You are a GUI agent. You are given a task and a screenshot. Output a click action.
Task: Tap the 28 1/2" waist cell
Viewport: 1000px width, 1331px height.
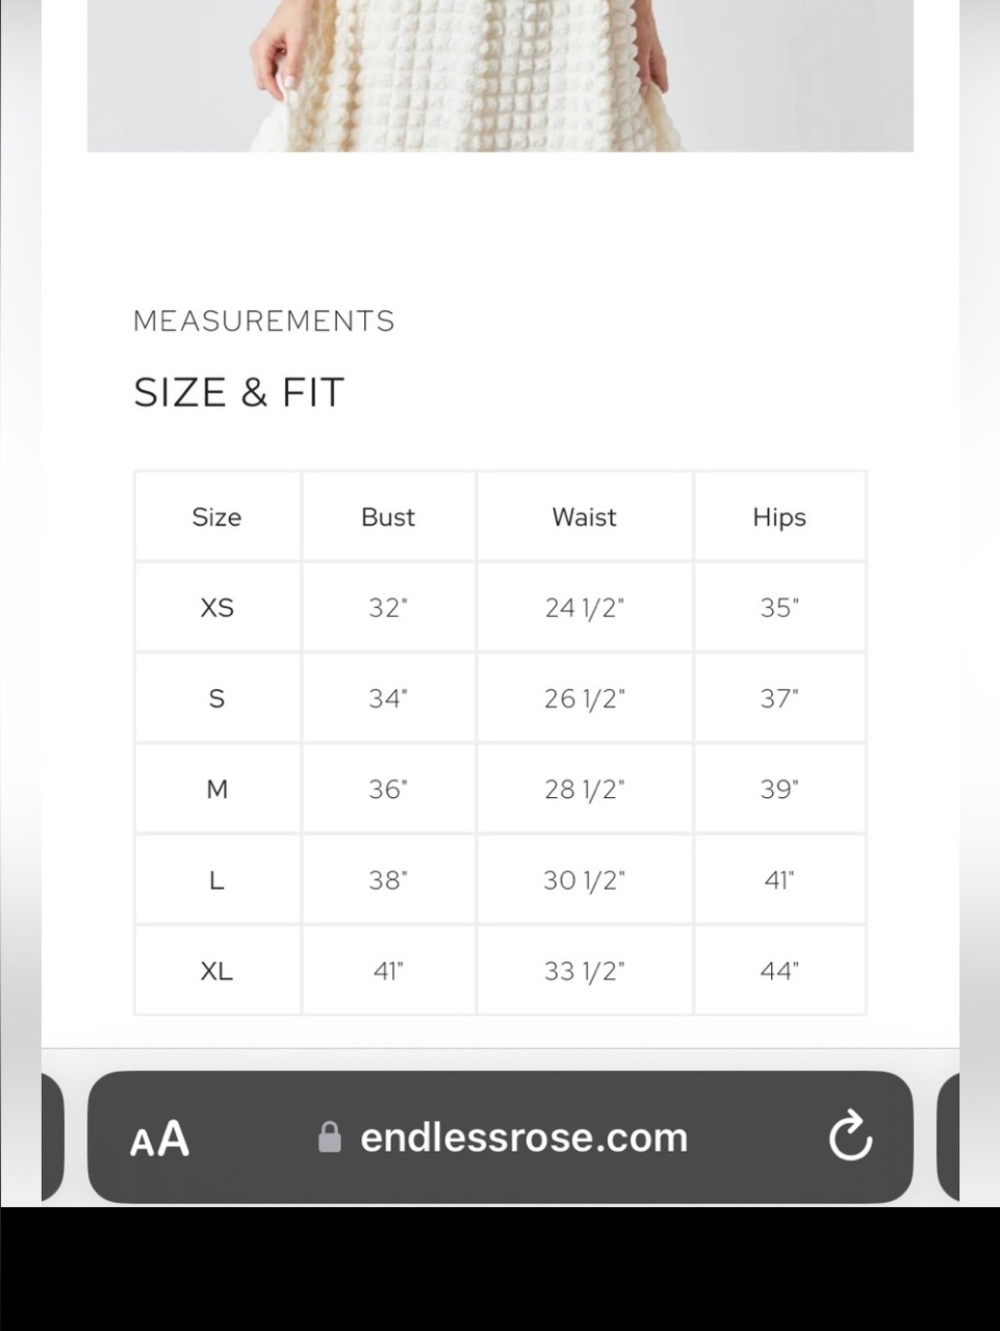(584, 789)
